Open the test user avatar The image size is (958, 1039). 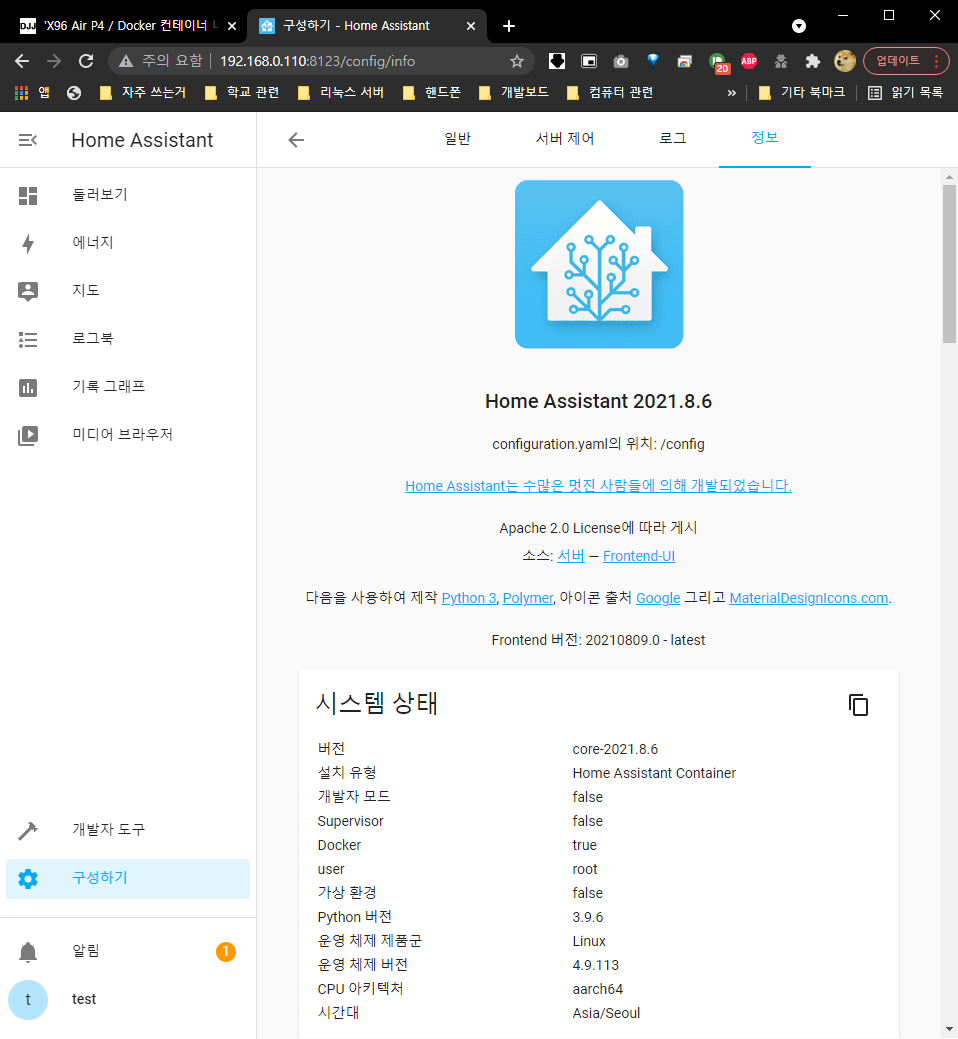pos(28,1000)
